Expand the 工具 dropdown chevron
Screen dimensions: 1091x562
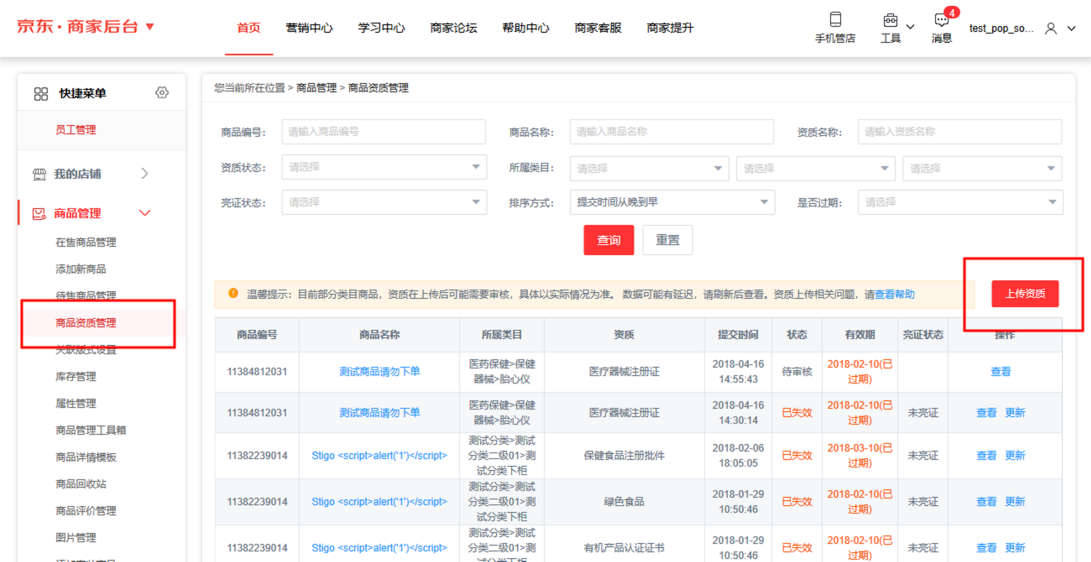tap(910, 27)
